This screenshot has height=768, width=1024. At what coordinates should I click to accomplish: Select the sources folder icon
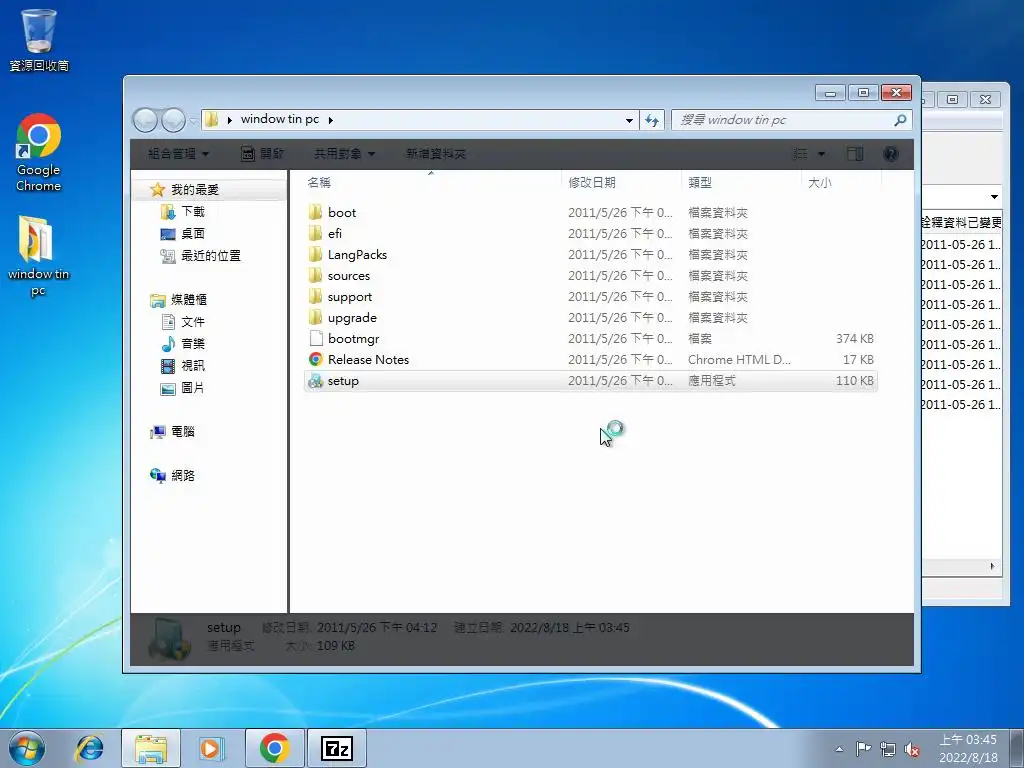(315, 276)
